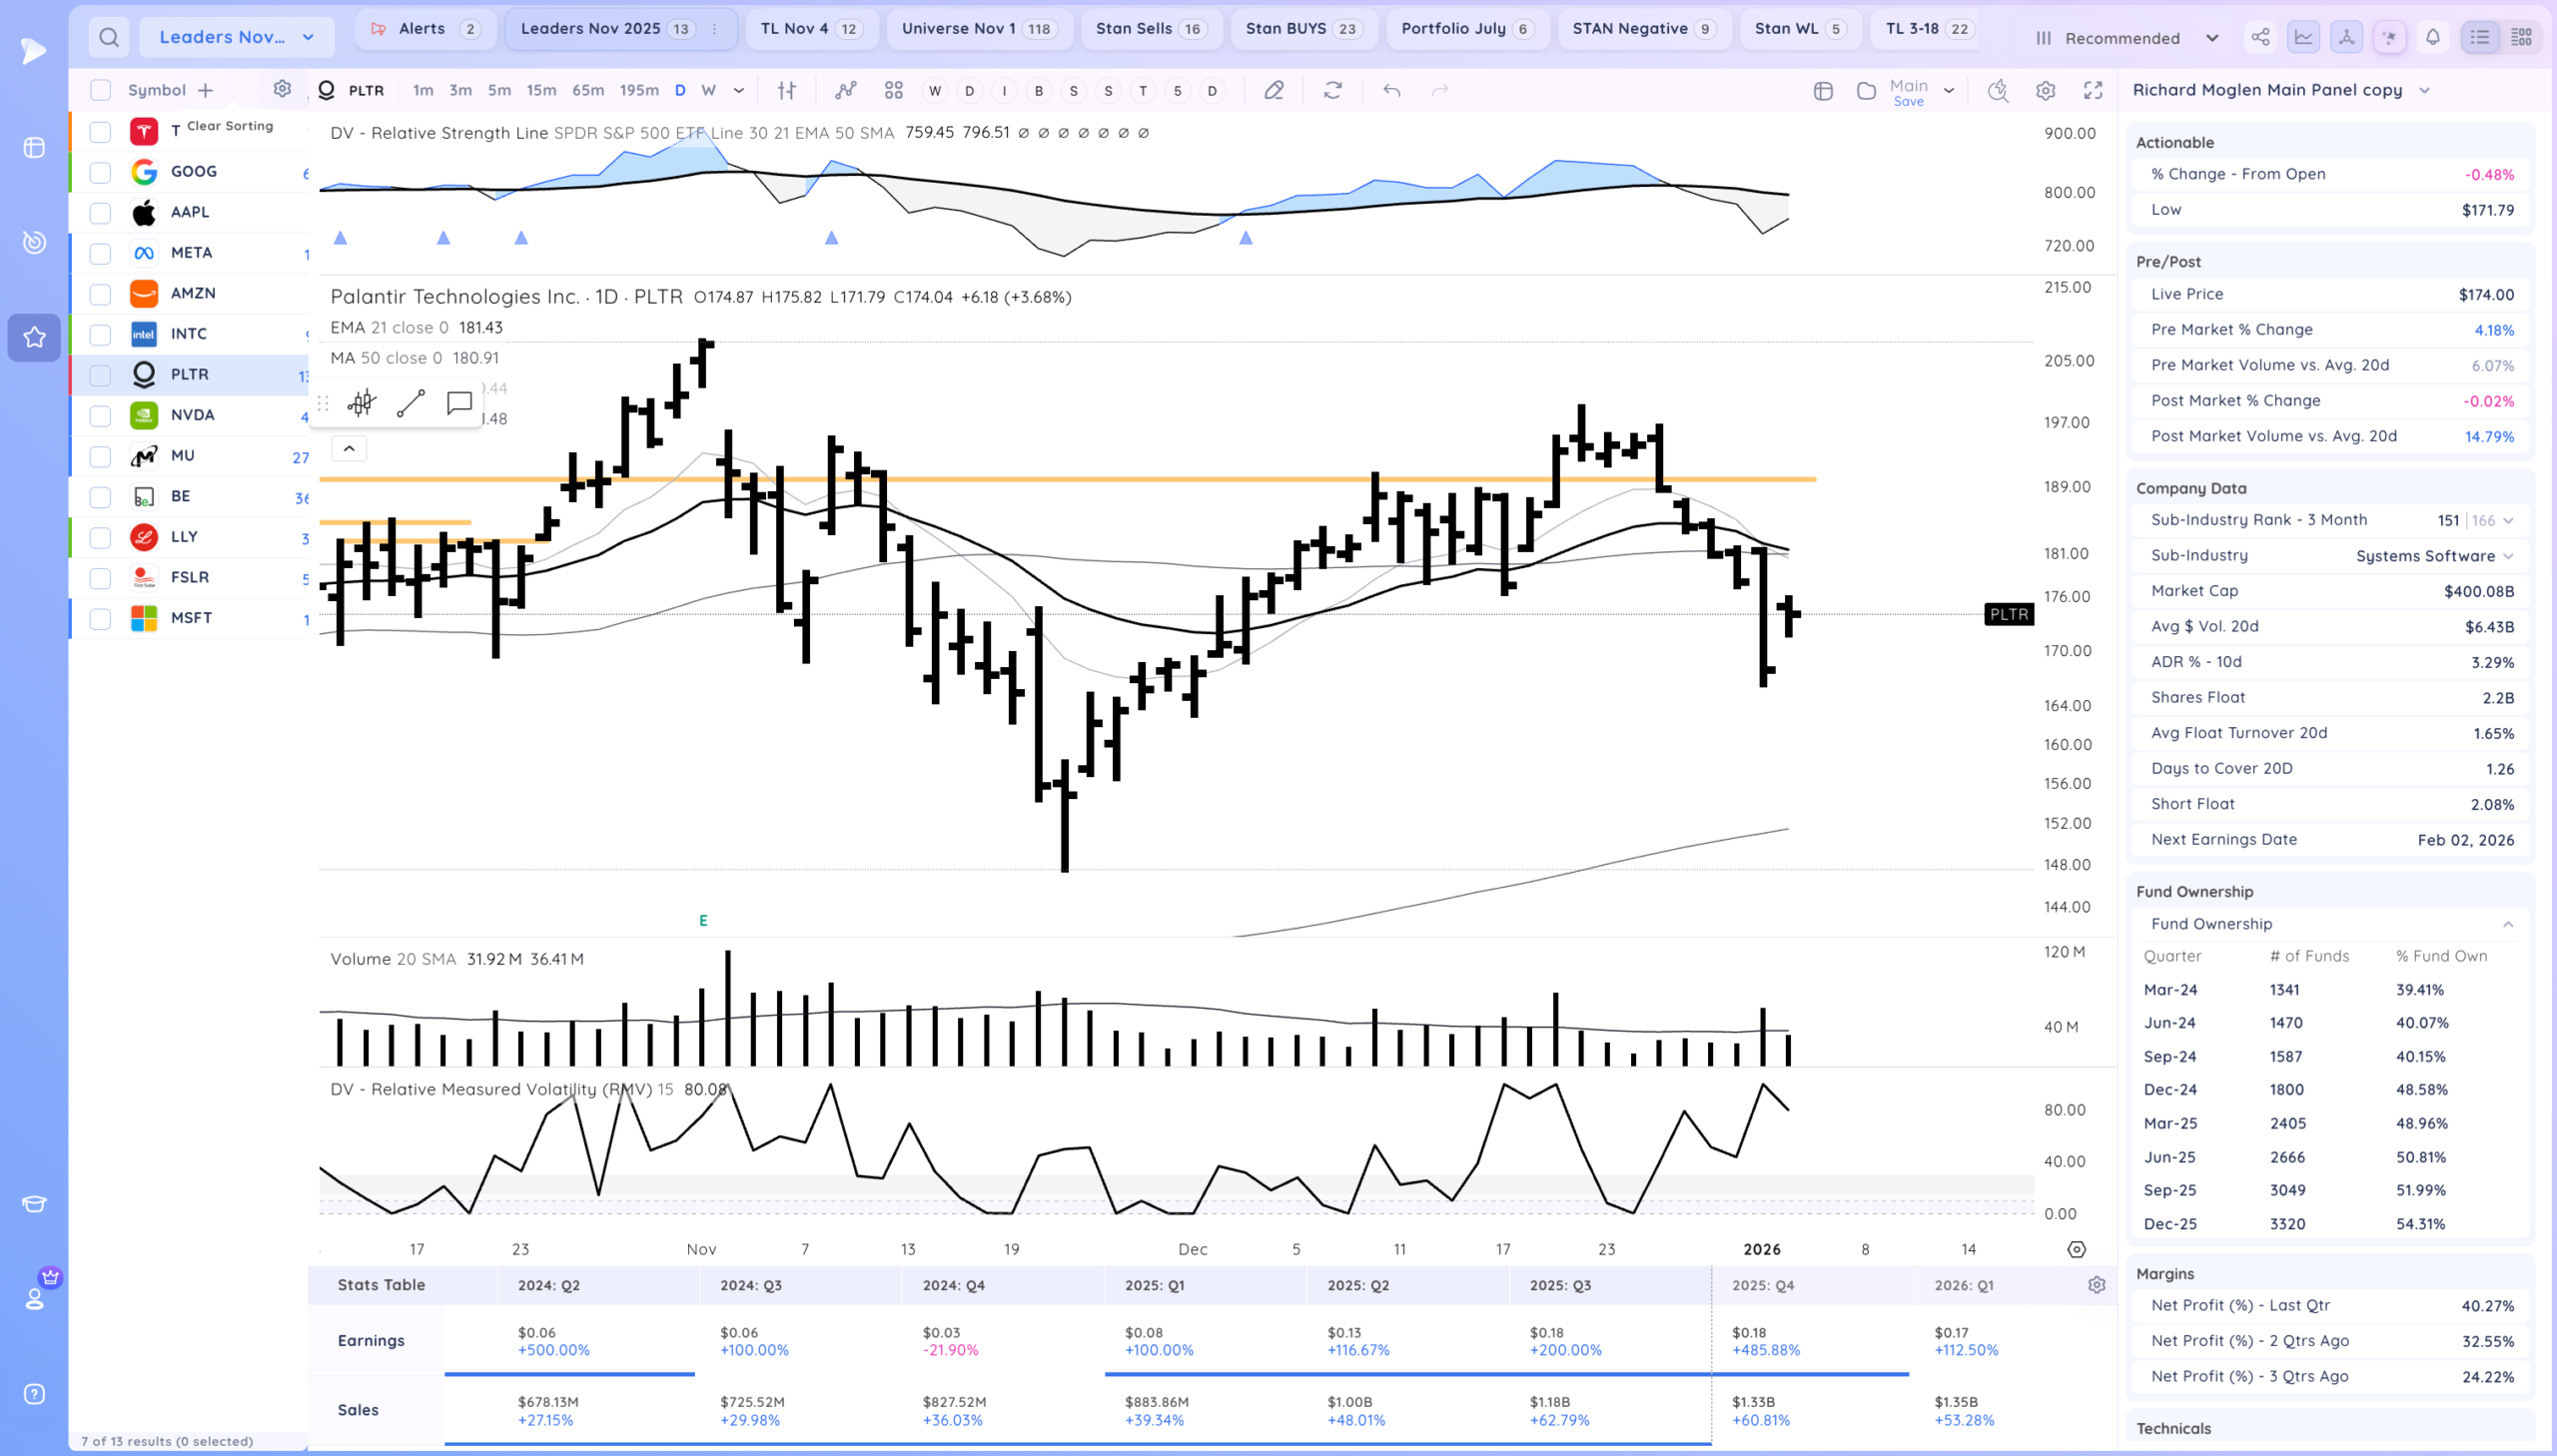Tick the checkbox next to GOOG
The height and width of the screenshot is (1456, 2557).
100,172
